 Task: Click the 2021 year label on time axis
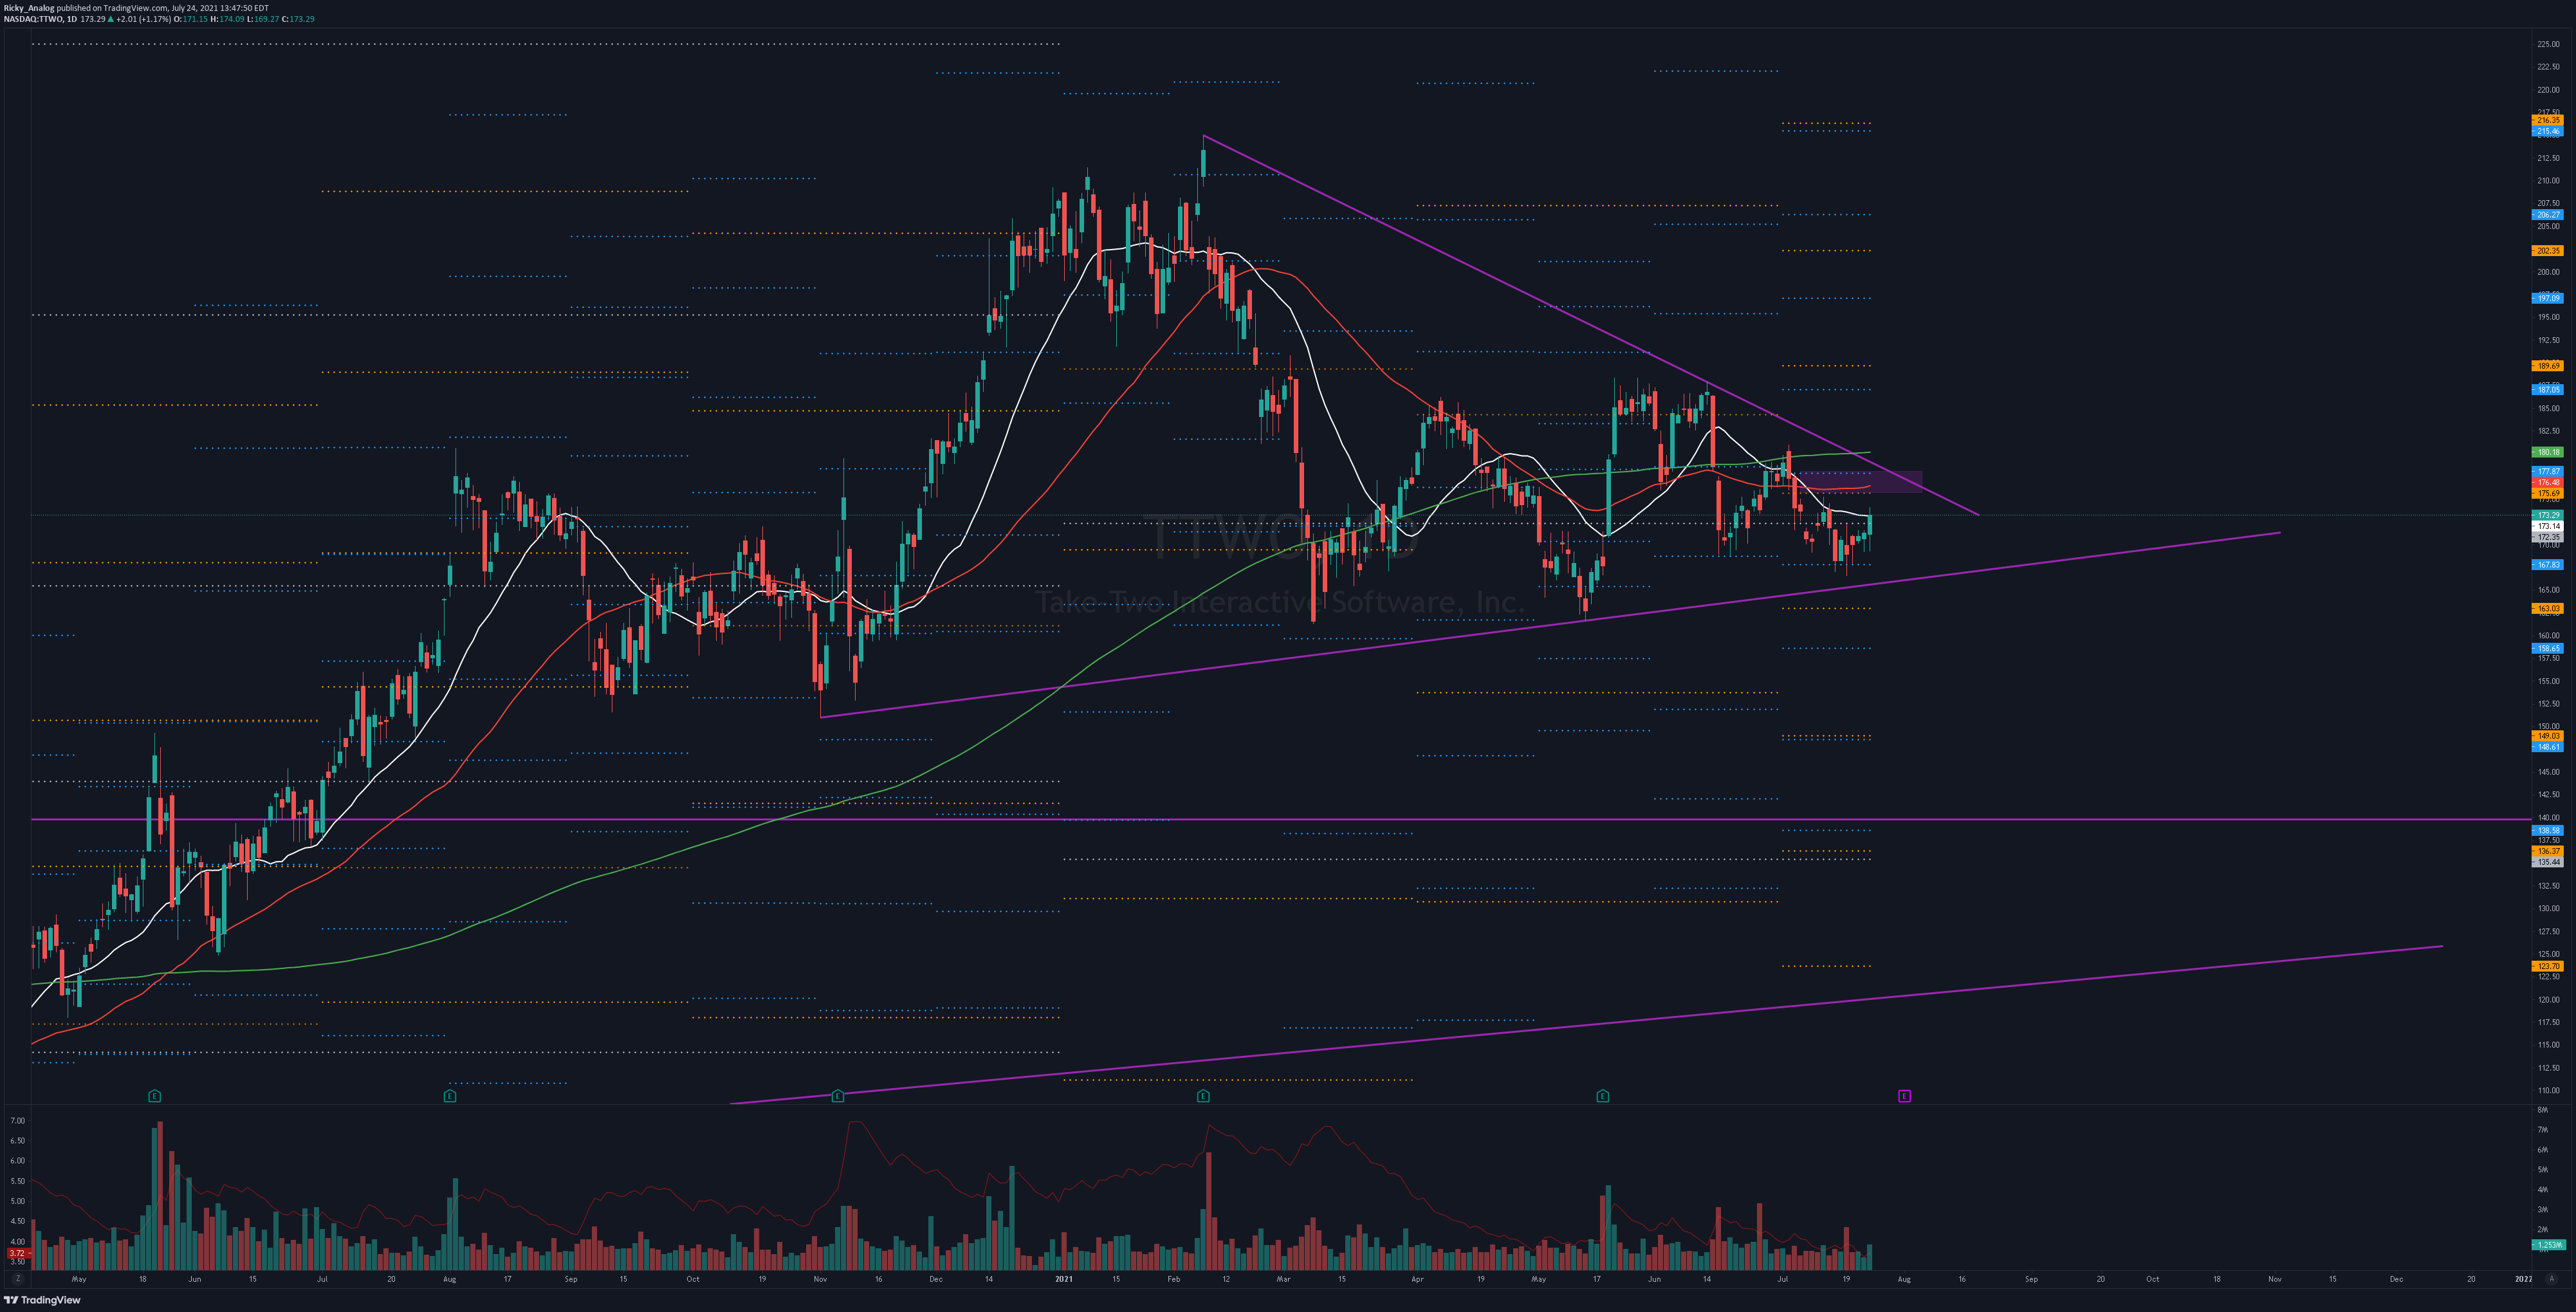point(1063,1279)
